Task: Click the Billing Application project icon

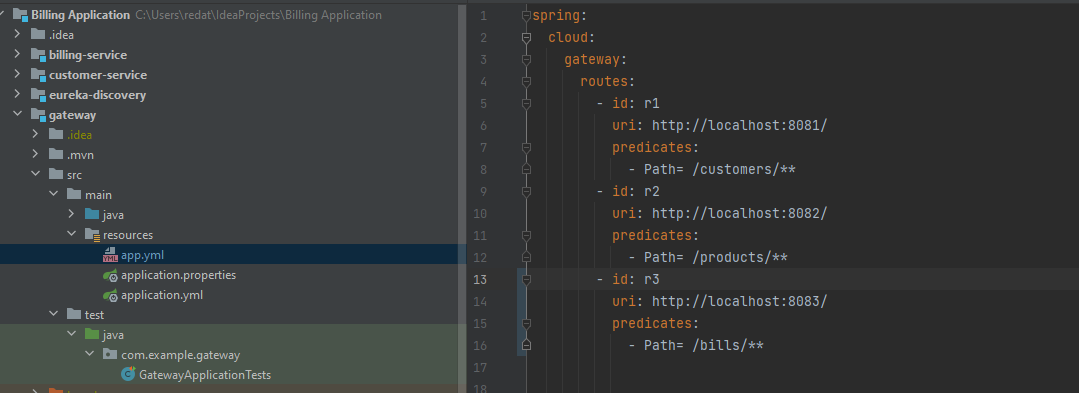Action: pos(20,14)
